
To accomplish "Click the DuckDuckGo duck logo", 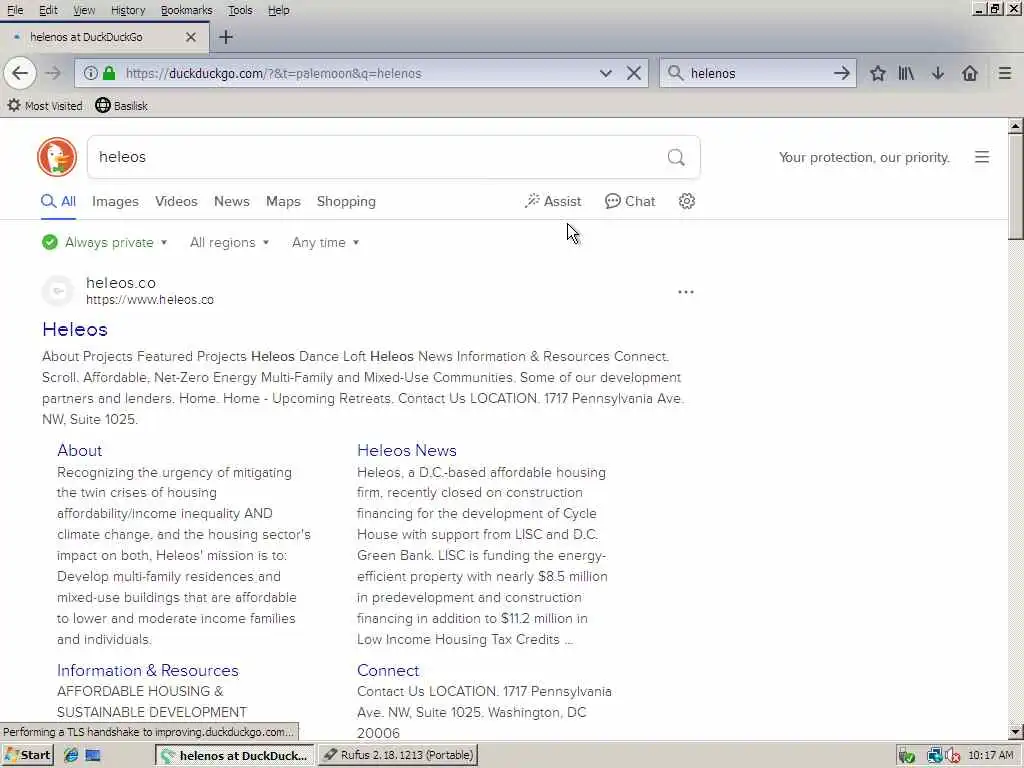I will point(57,157).
